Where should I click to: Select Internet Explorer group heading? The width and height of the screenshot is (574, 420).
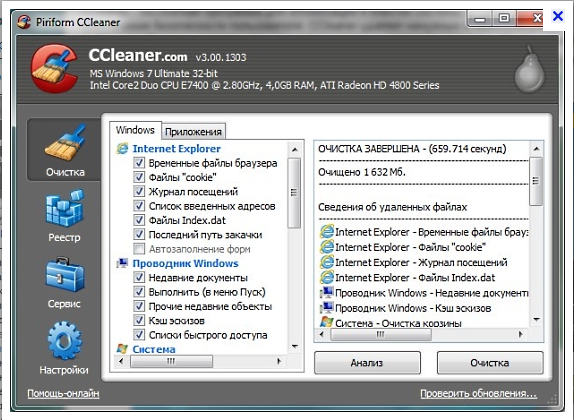pyautogui.click(x=176, y=149)
